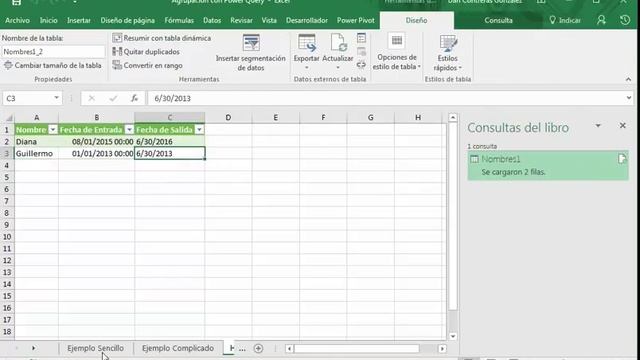Switch to the Insertar tab
Screen dimensions: 640x360
coord(79,20)
